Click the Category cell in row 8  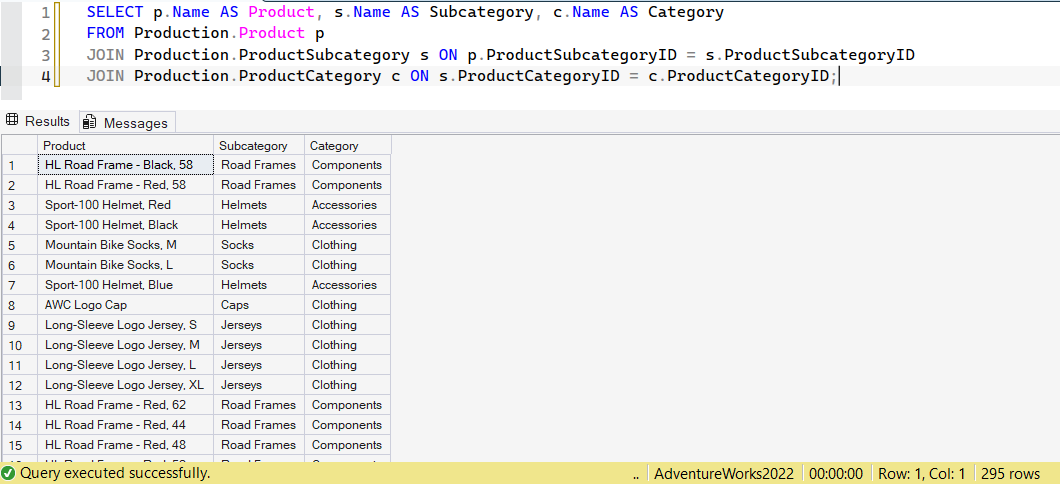coord(347,305)
